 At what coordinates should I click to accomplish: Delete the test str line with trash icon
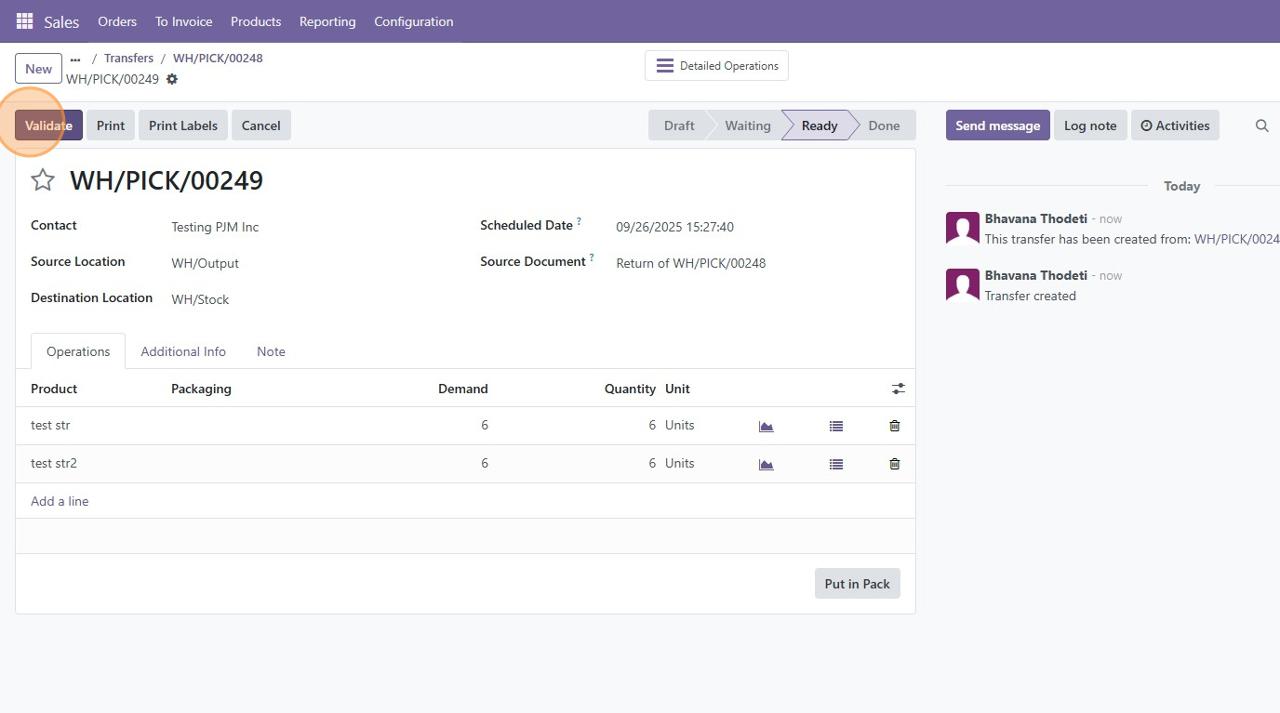click(894, 426)
